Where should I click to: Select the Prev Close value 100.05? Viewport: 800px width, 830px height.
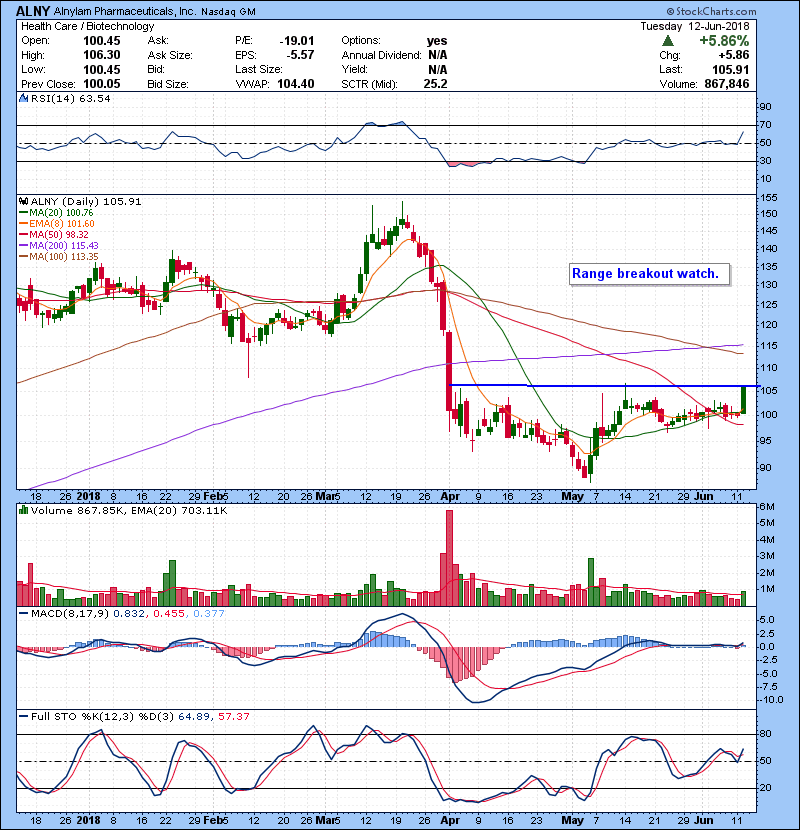tap(102, 84)
